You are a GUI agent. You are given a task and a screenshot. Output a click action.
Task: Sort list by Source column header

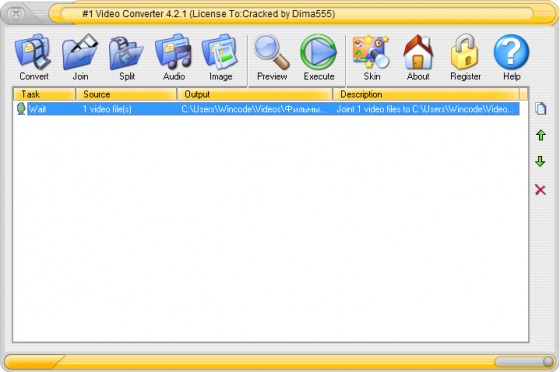(126, 94)
